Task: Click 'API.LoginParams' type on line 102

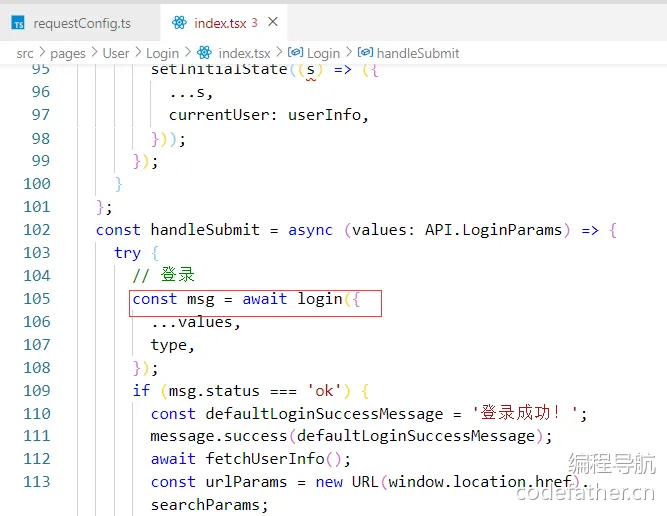Action: click(493, 230)
